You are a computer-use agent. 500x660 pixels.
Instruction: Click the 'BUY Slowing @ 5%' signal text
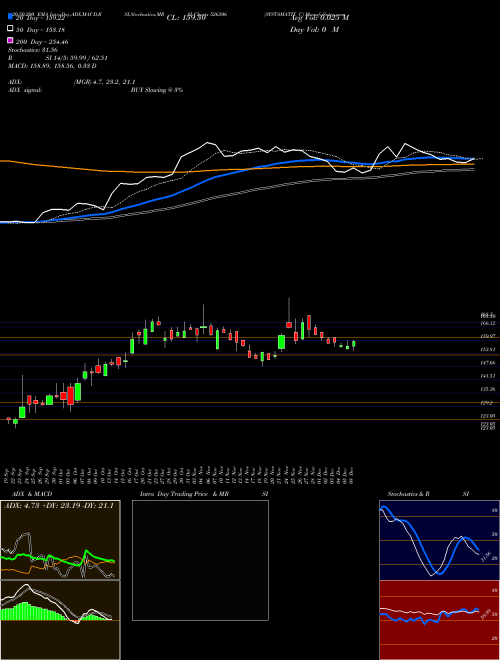click(157, 90)
